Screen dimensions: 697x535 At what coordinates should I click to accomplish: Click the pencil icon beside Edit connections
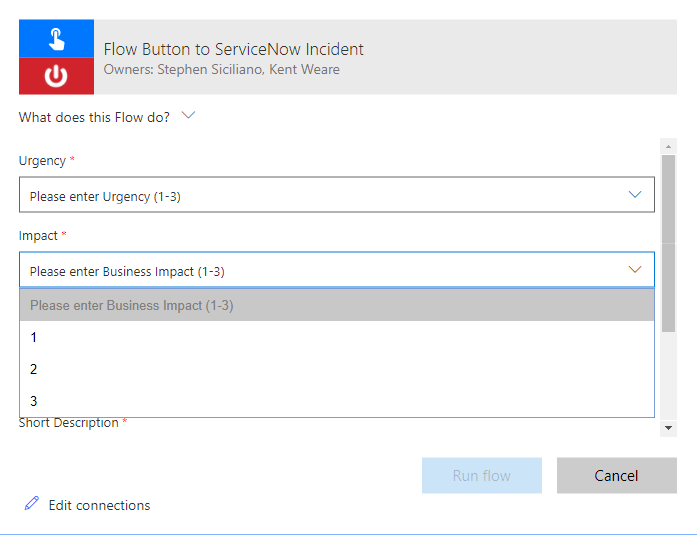(x=32, y=504)
